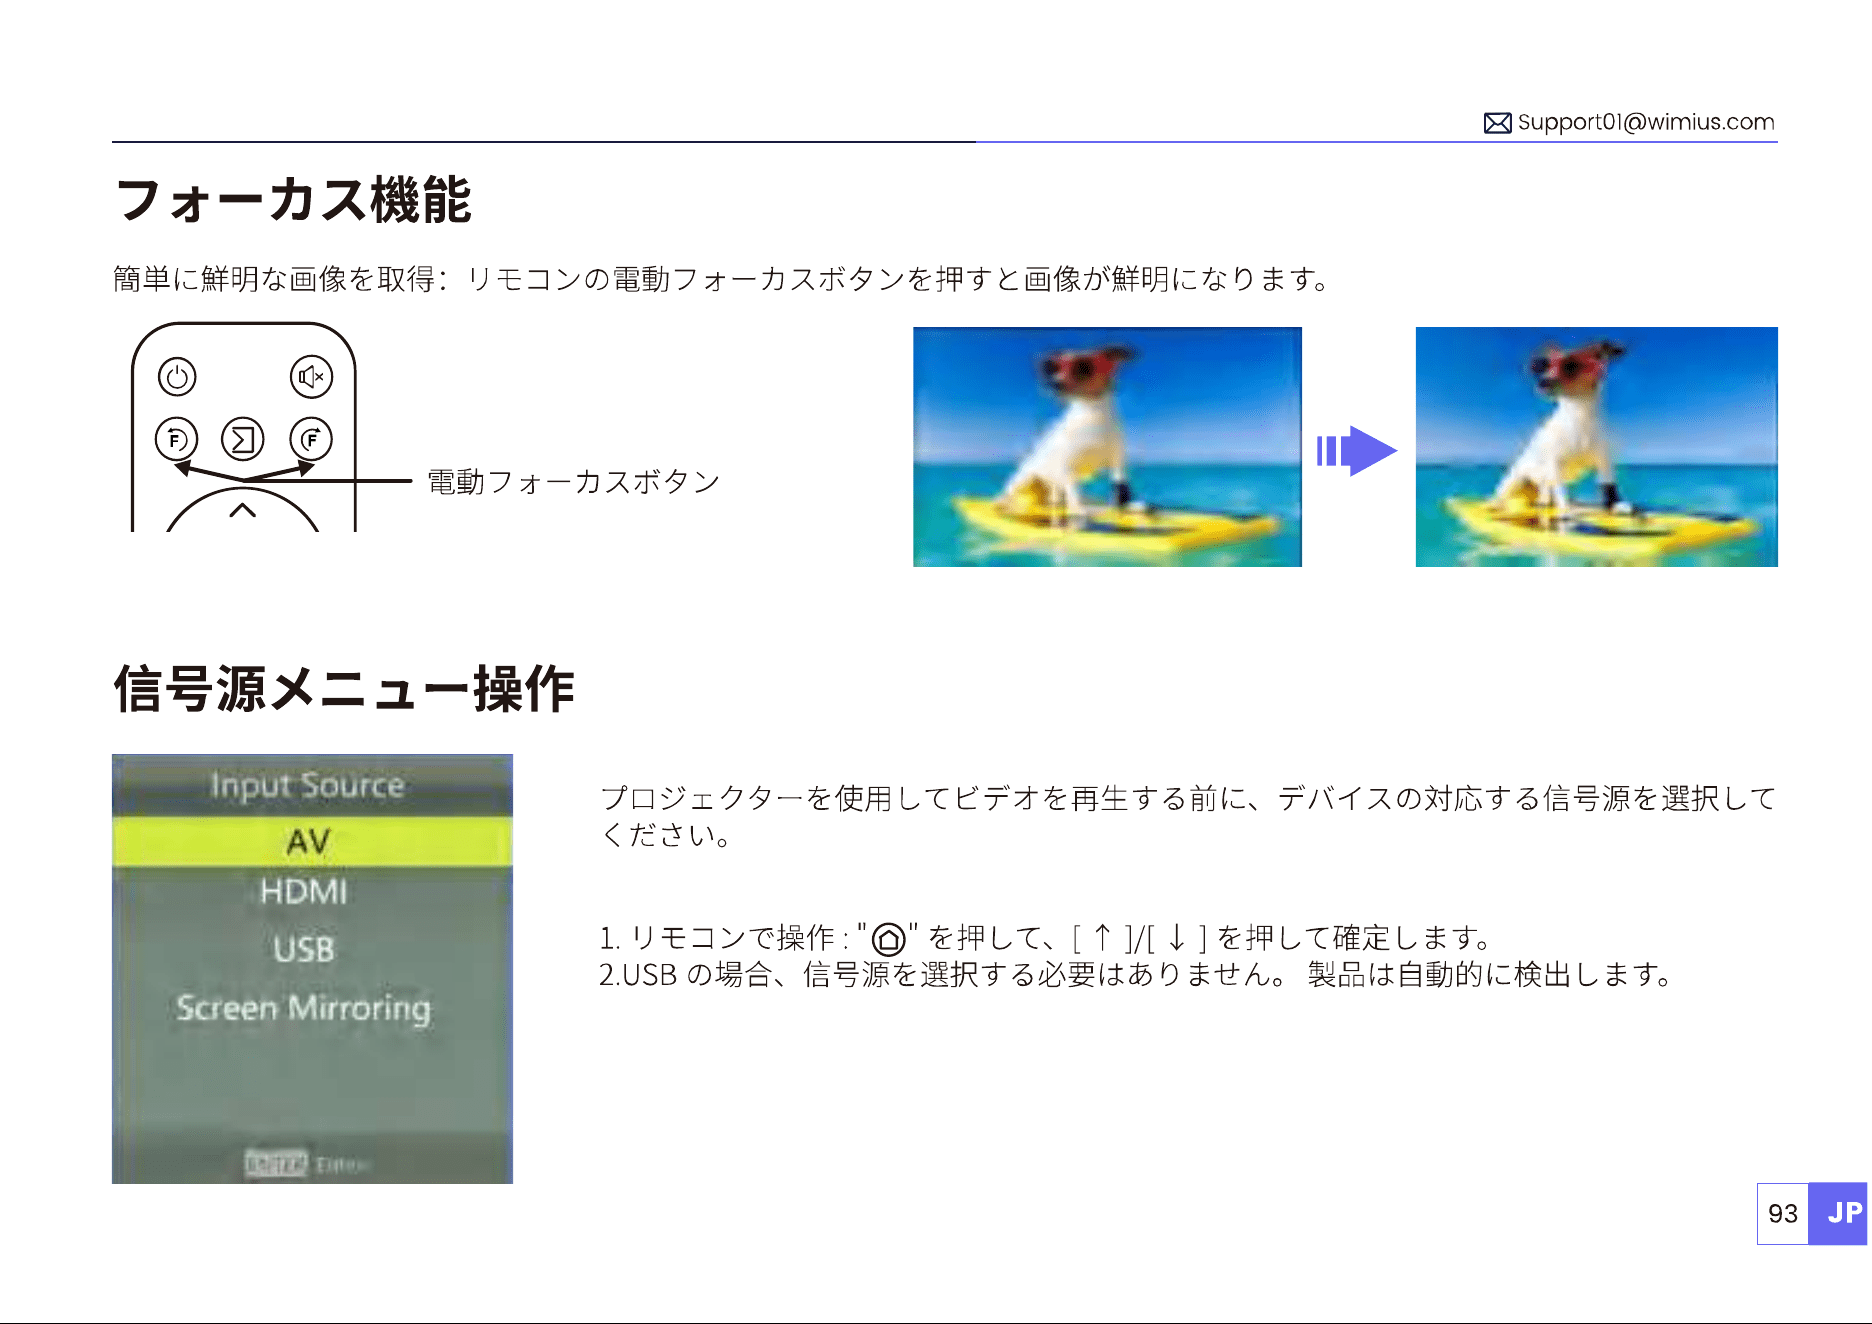The width and height of the screenshot is (1872, 1324).
Task: Click the mute speaker icon on the remote
Action: click(311, 377)
